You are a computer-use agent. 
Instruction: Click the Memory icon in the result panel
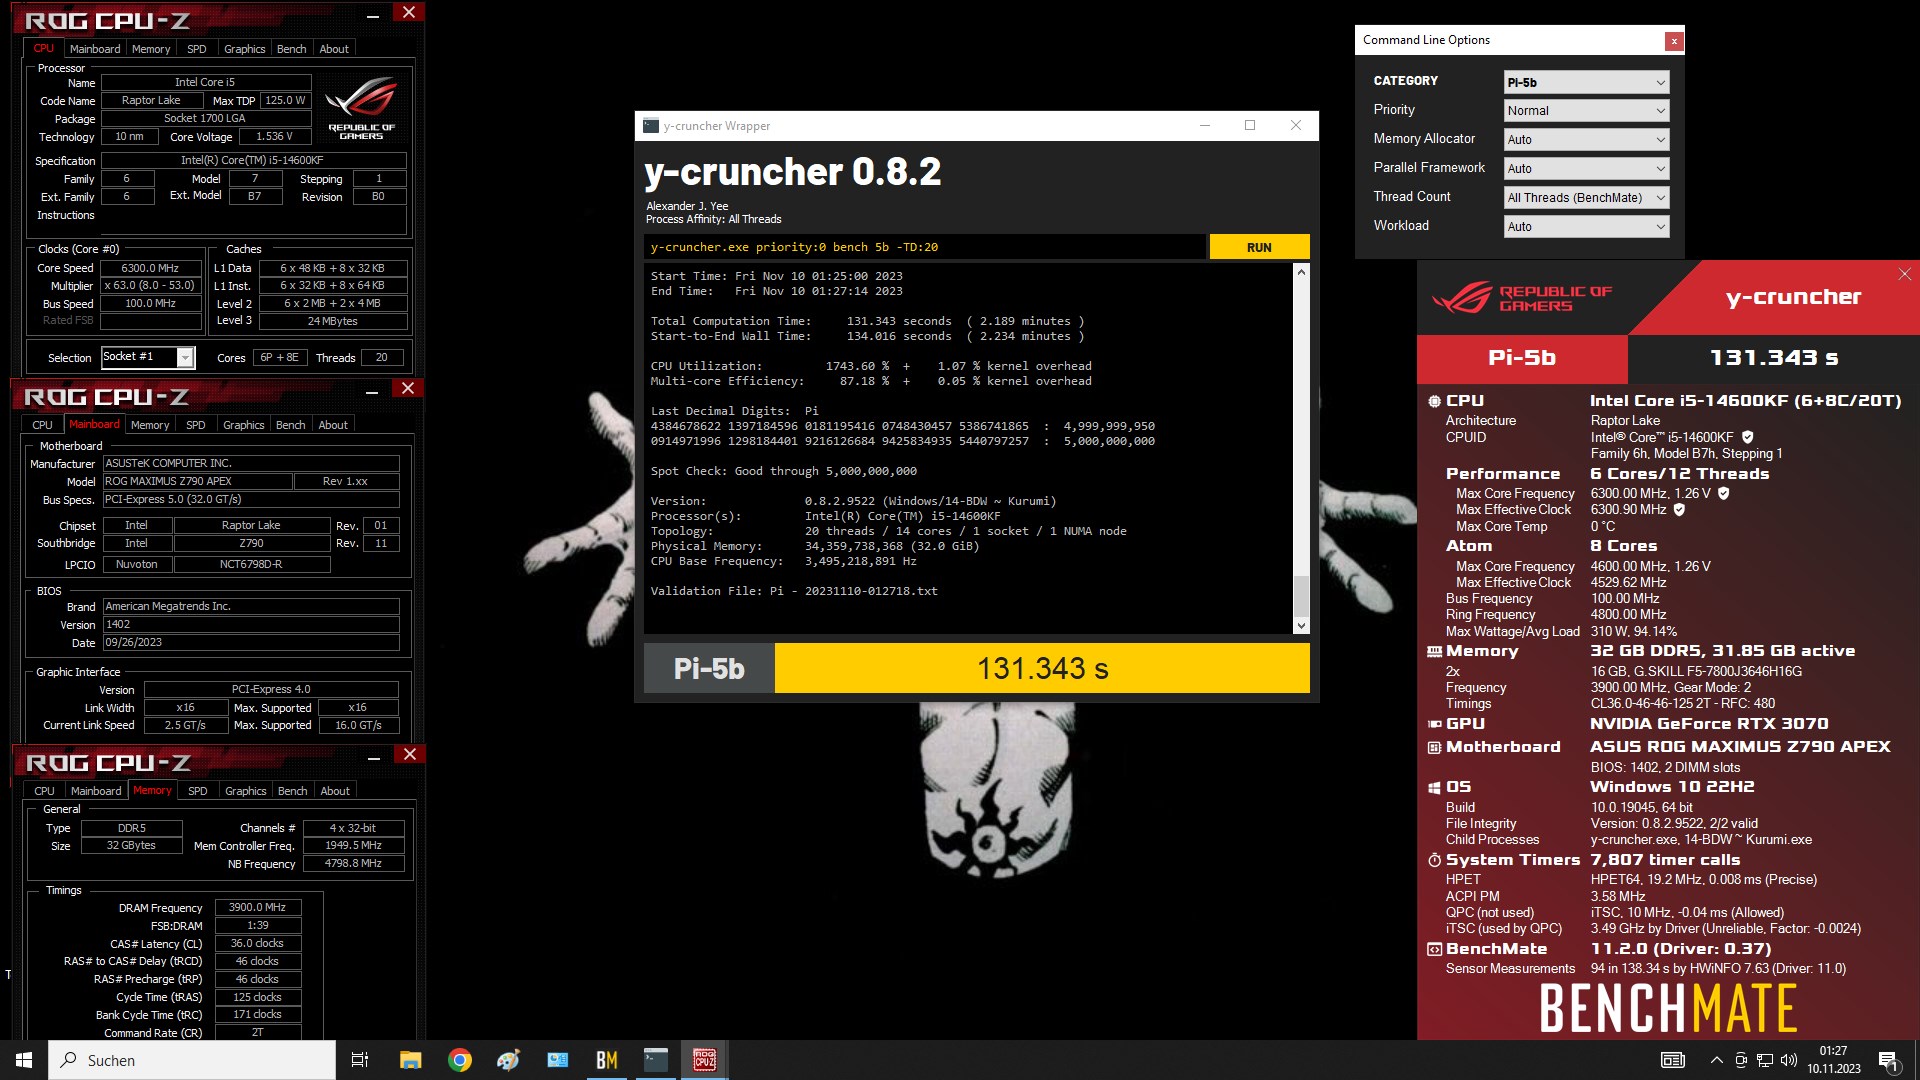click(x=1434, y=651)
